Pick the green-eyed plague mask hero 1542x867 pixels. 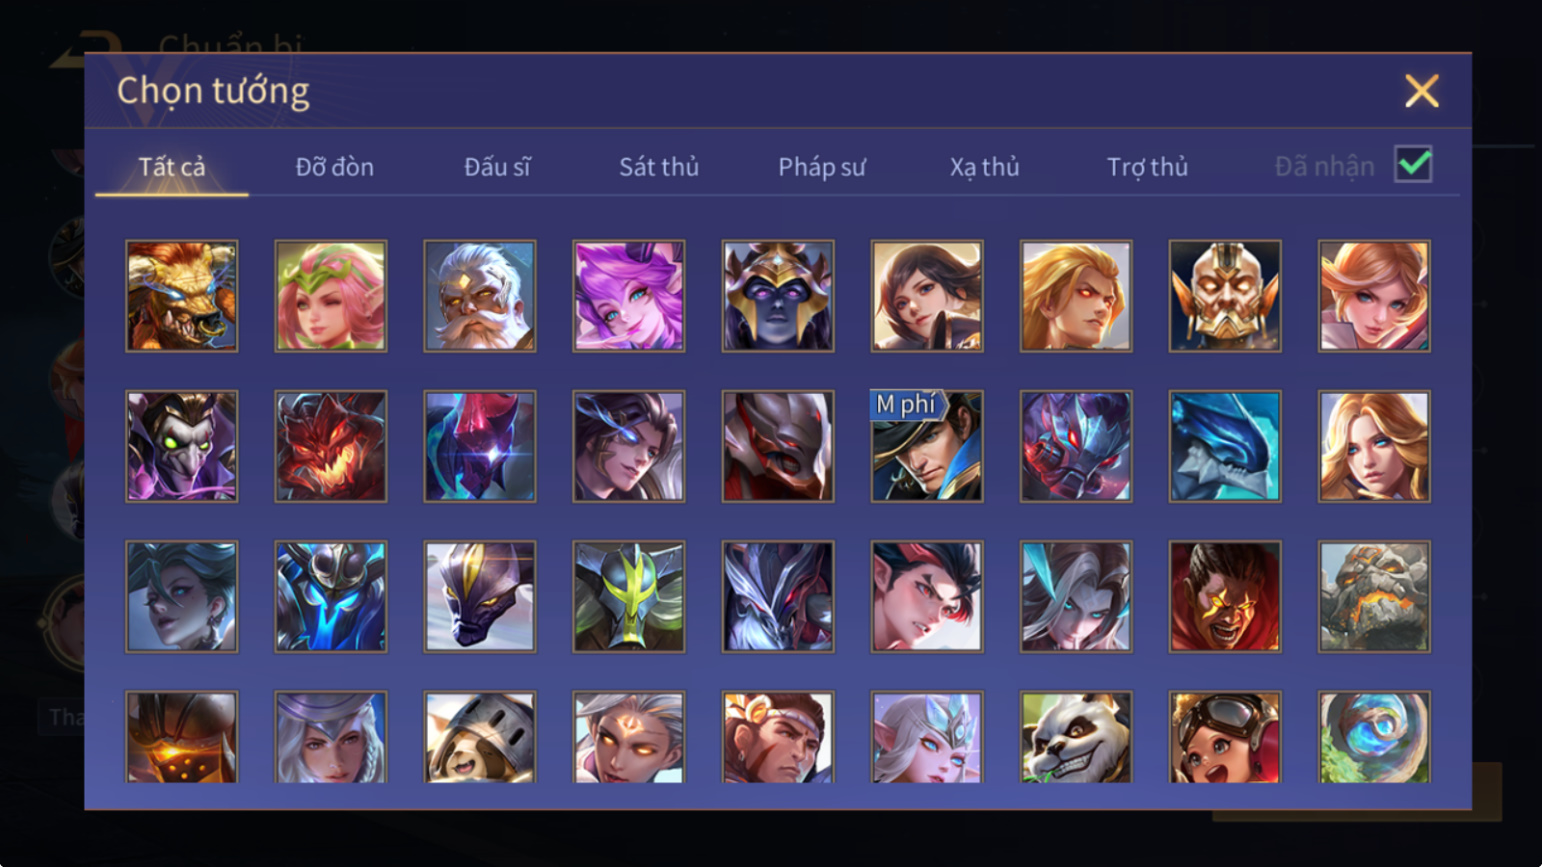point(182,446)
